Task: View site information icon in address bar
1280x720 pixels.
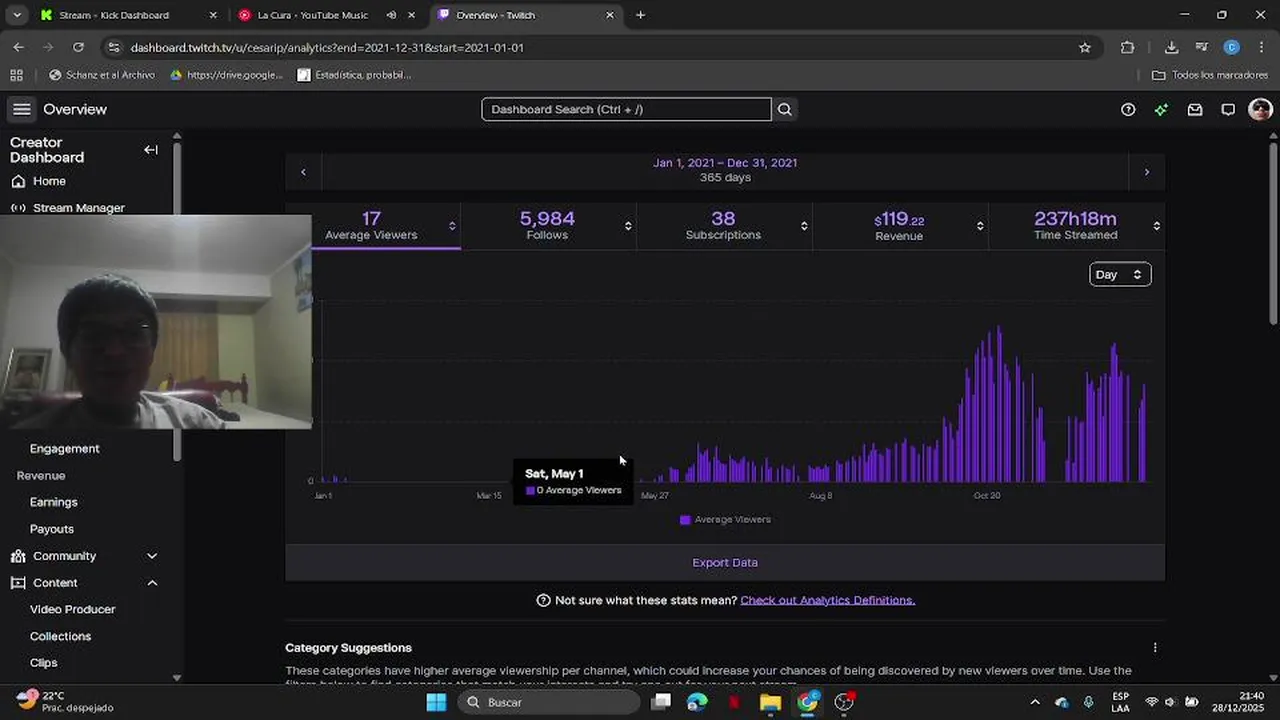Action: coord(114,47)
